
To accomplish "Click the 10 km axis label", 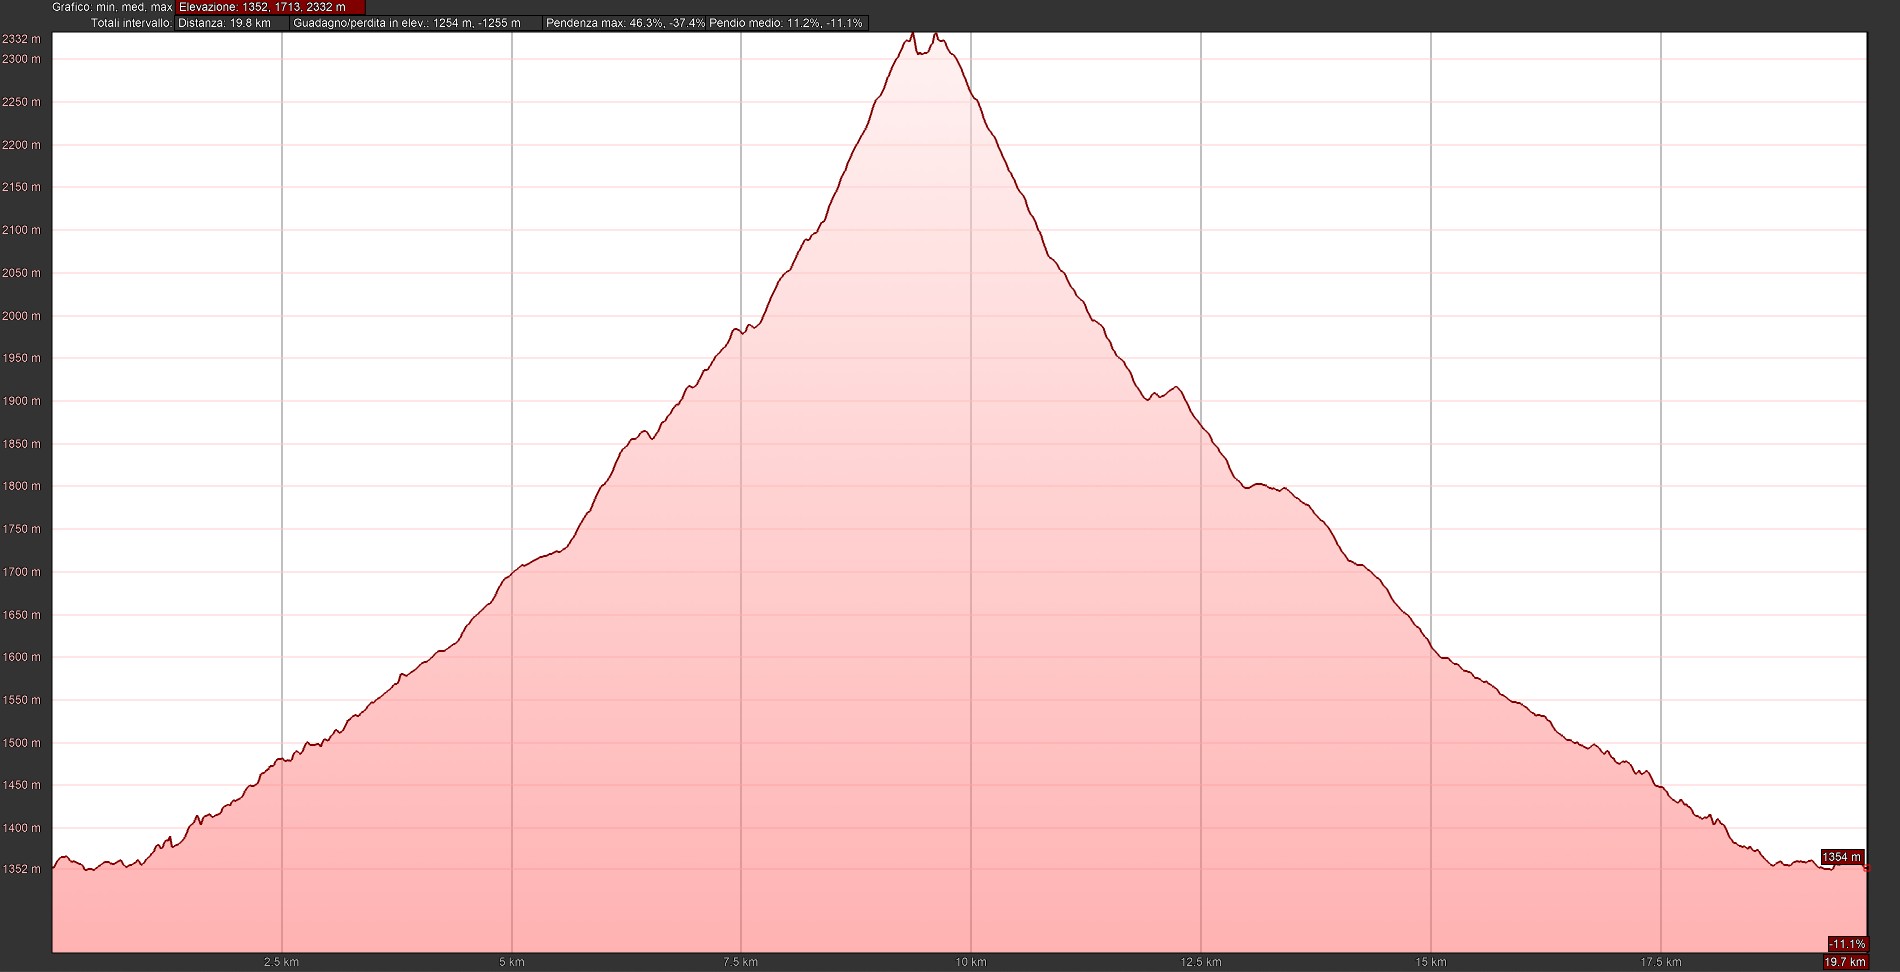I will pyautogui.click(x=970, y=962).
